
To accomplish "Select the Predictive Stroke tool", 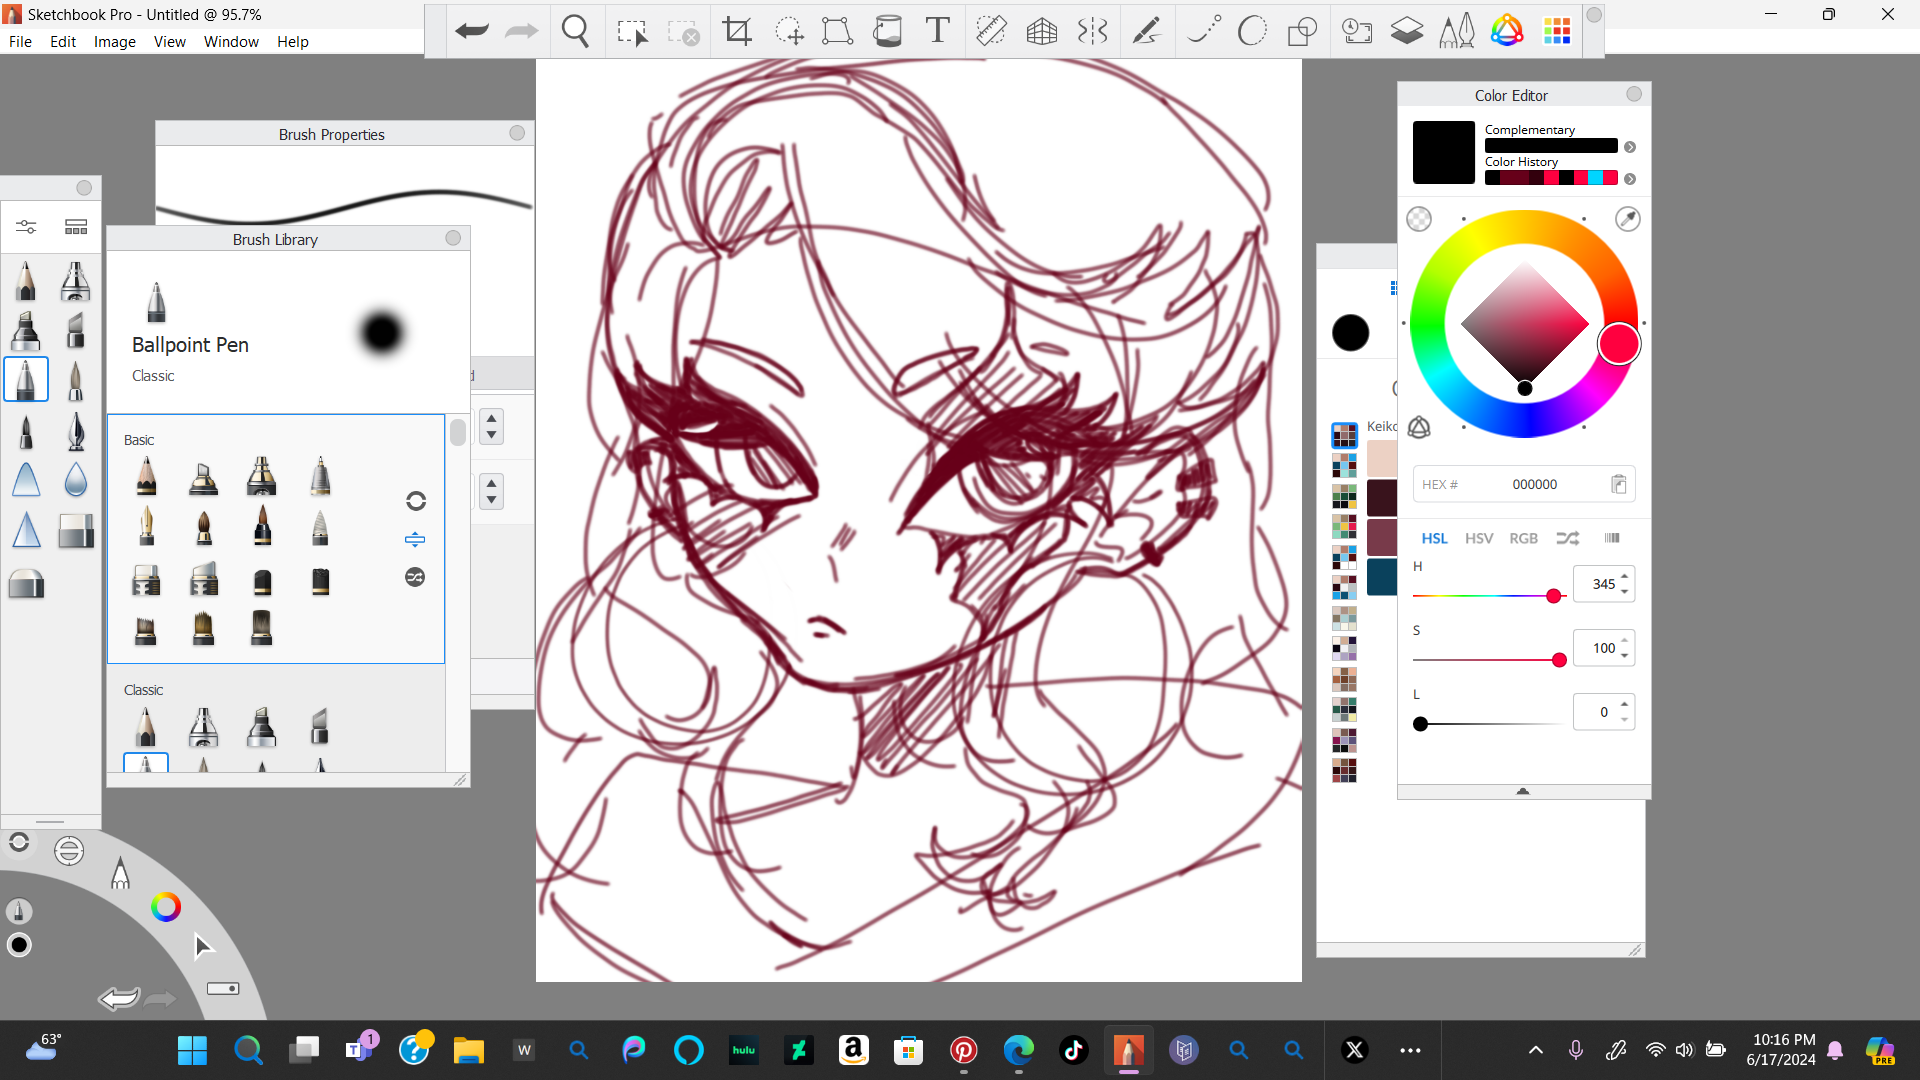I will point(1204,31).
